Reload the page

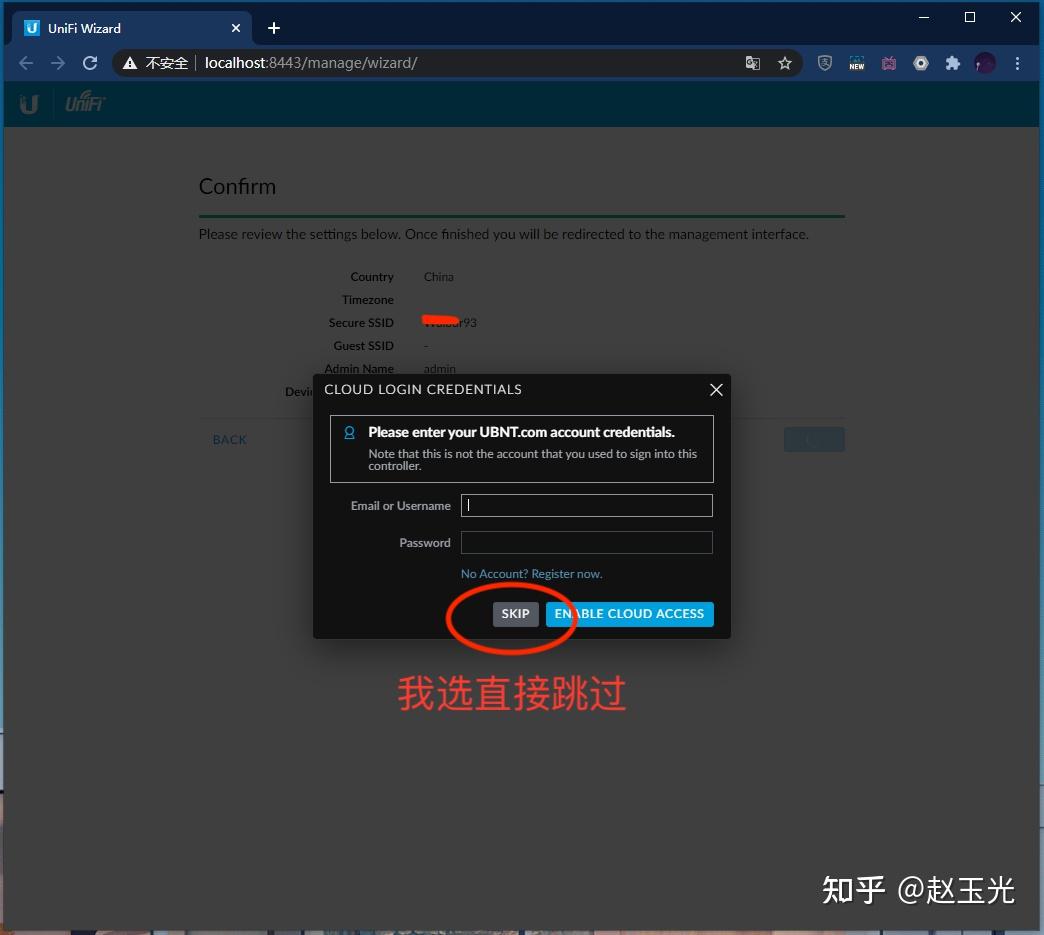pos(90,63)
